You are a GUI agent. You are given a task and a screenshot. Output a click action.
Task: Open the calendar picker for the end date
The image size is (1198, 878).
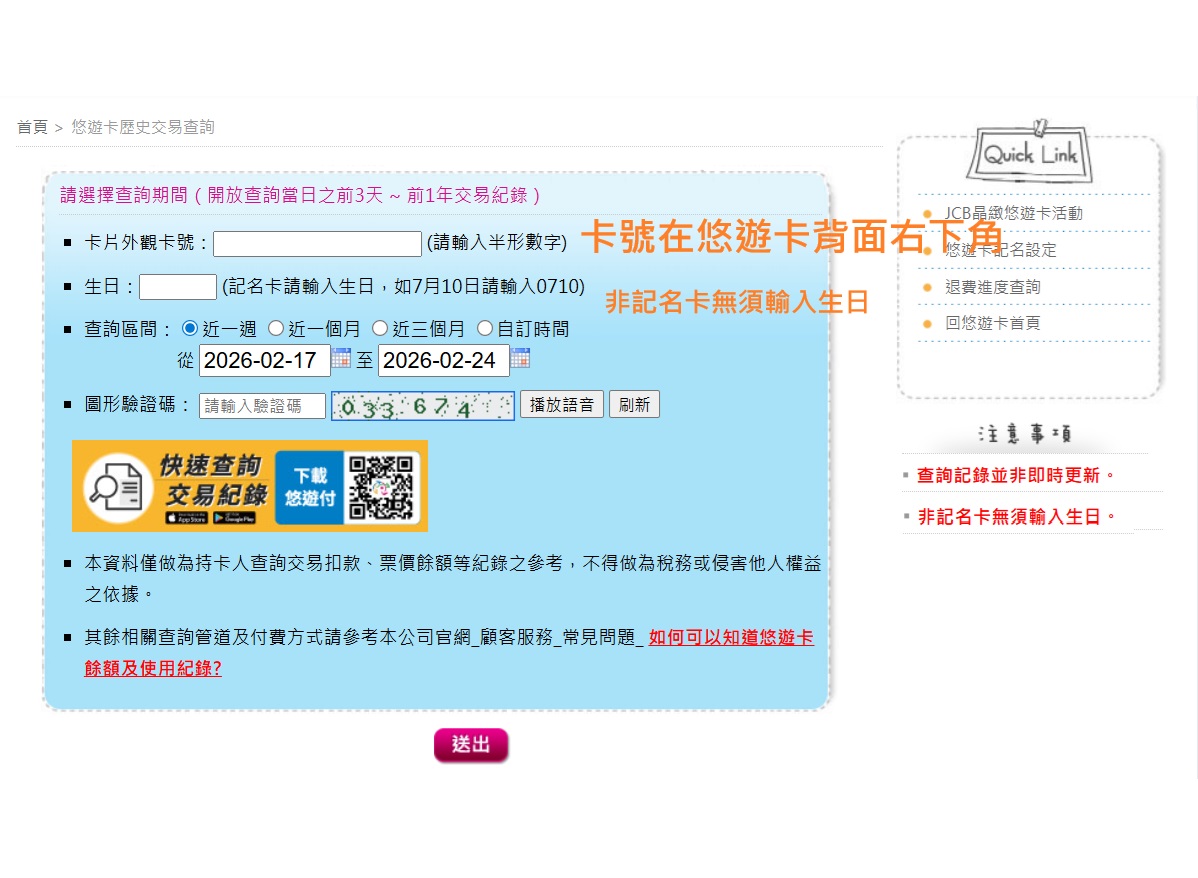point(520,360)
